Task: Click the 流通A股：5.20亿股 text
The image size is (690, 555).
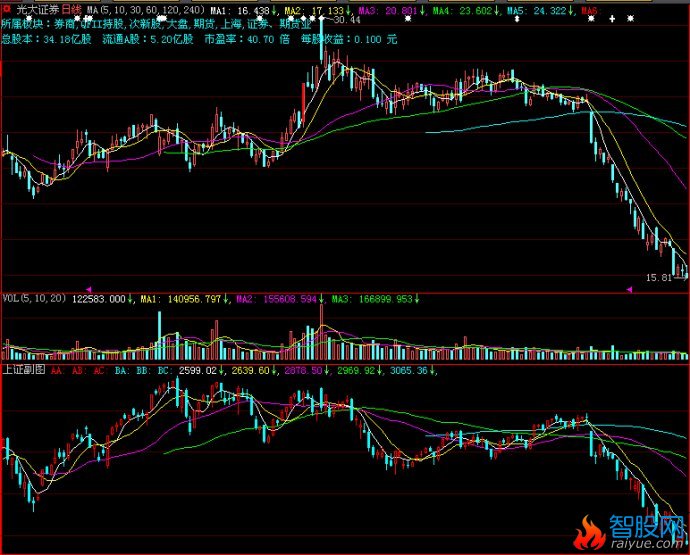Action: [148, 39]
